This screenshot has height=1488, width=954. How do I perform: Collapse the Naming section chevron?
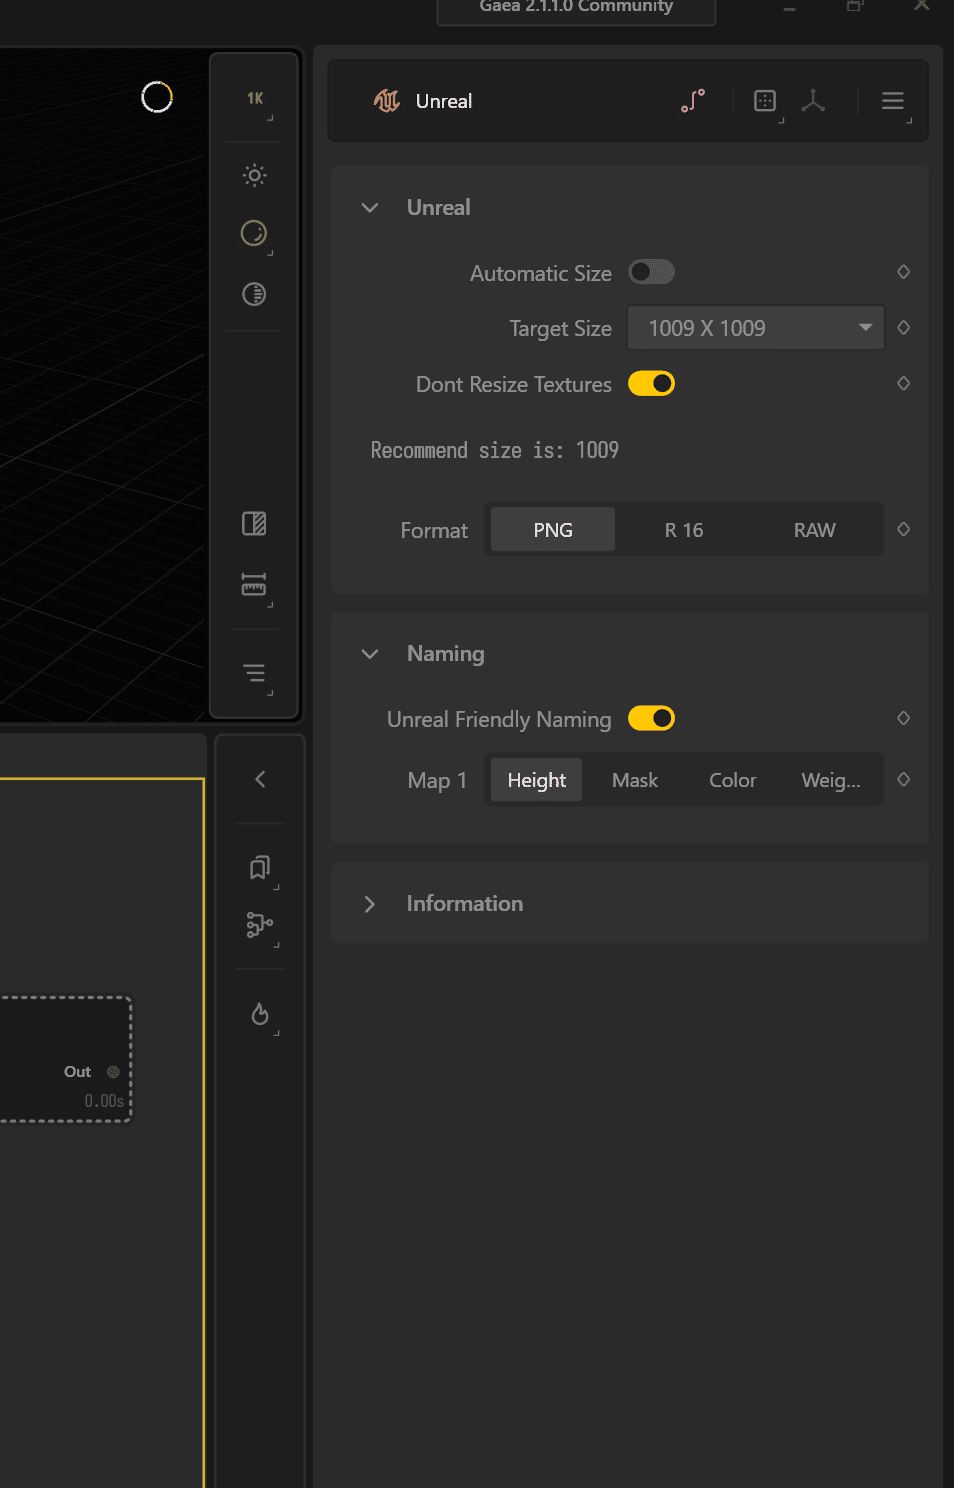pos(370,654)
